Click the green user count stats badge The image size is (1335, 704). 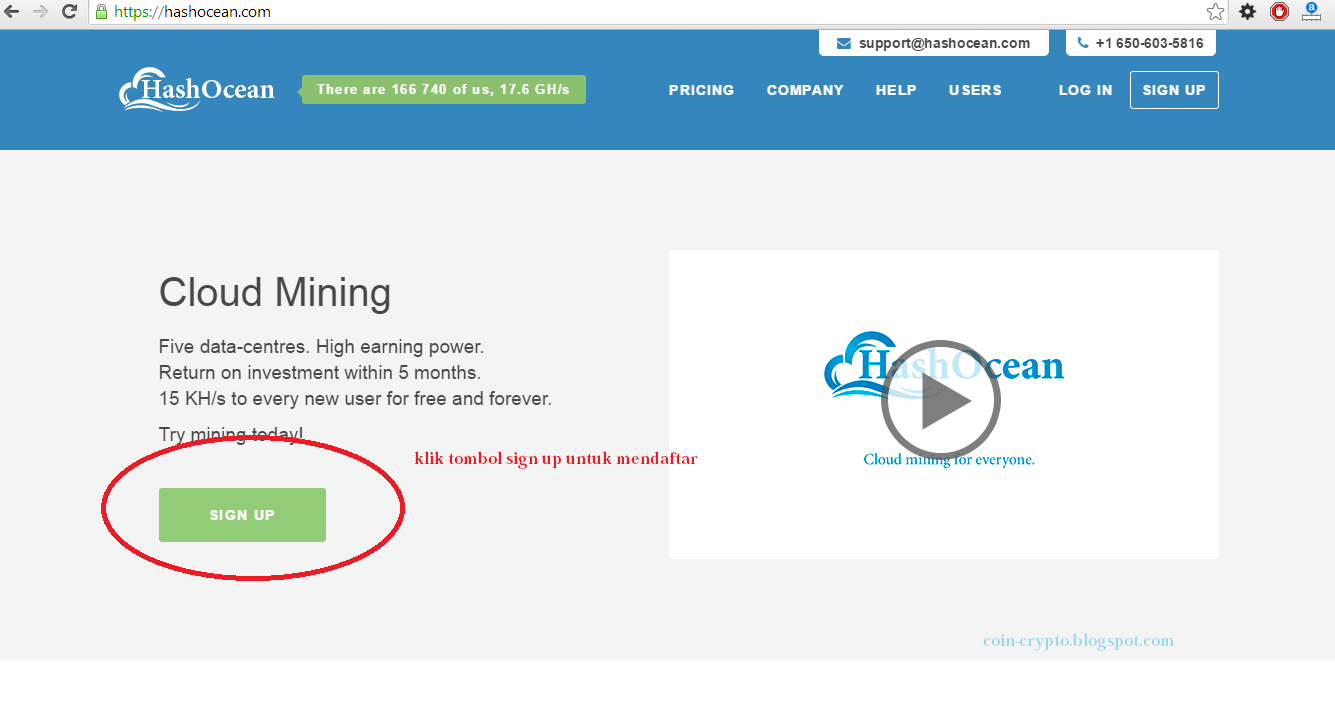[443, 90]
